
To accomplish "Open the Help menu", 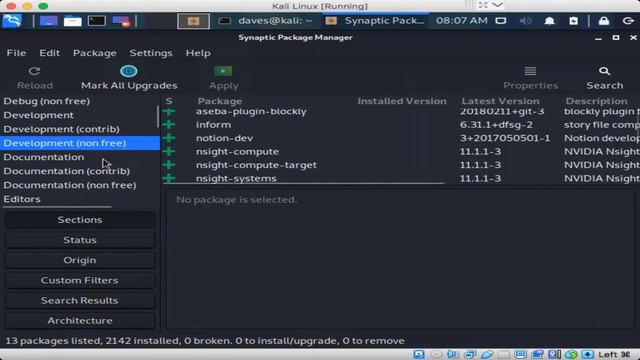I will (x=198, y=53).
